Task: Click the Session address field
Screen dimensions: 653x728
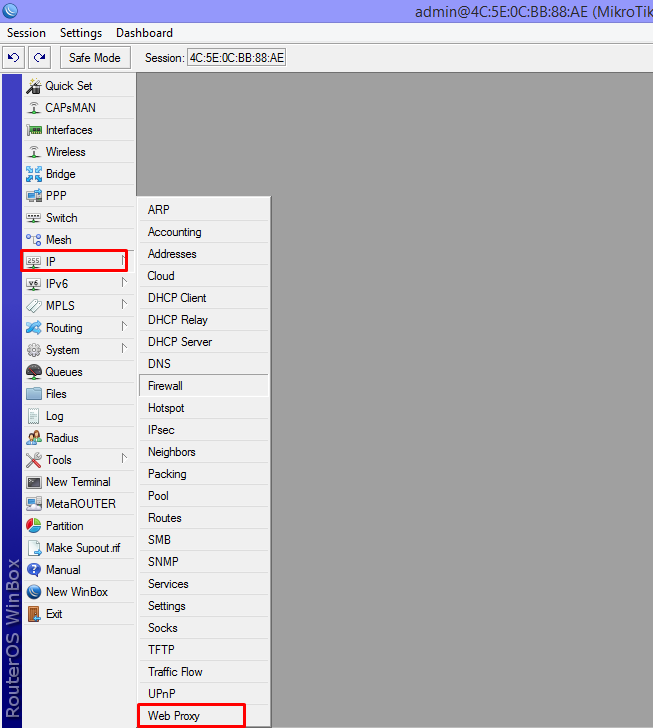Action: coord(236,58)
